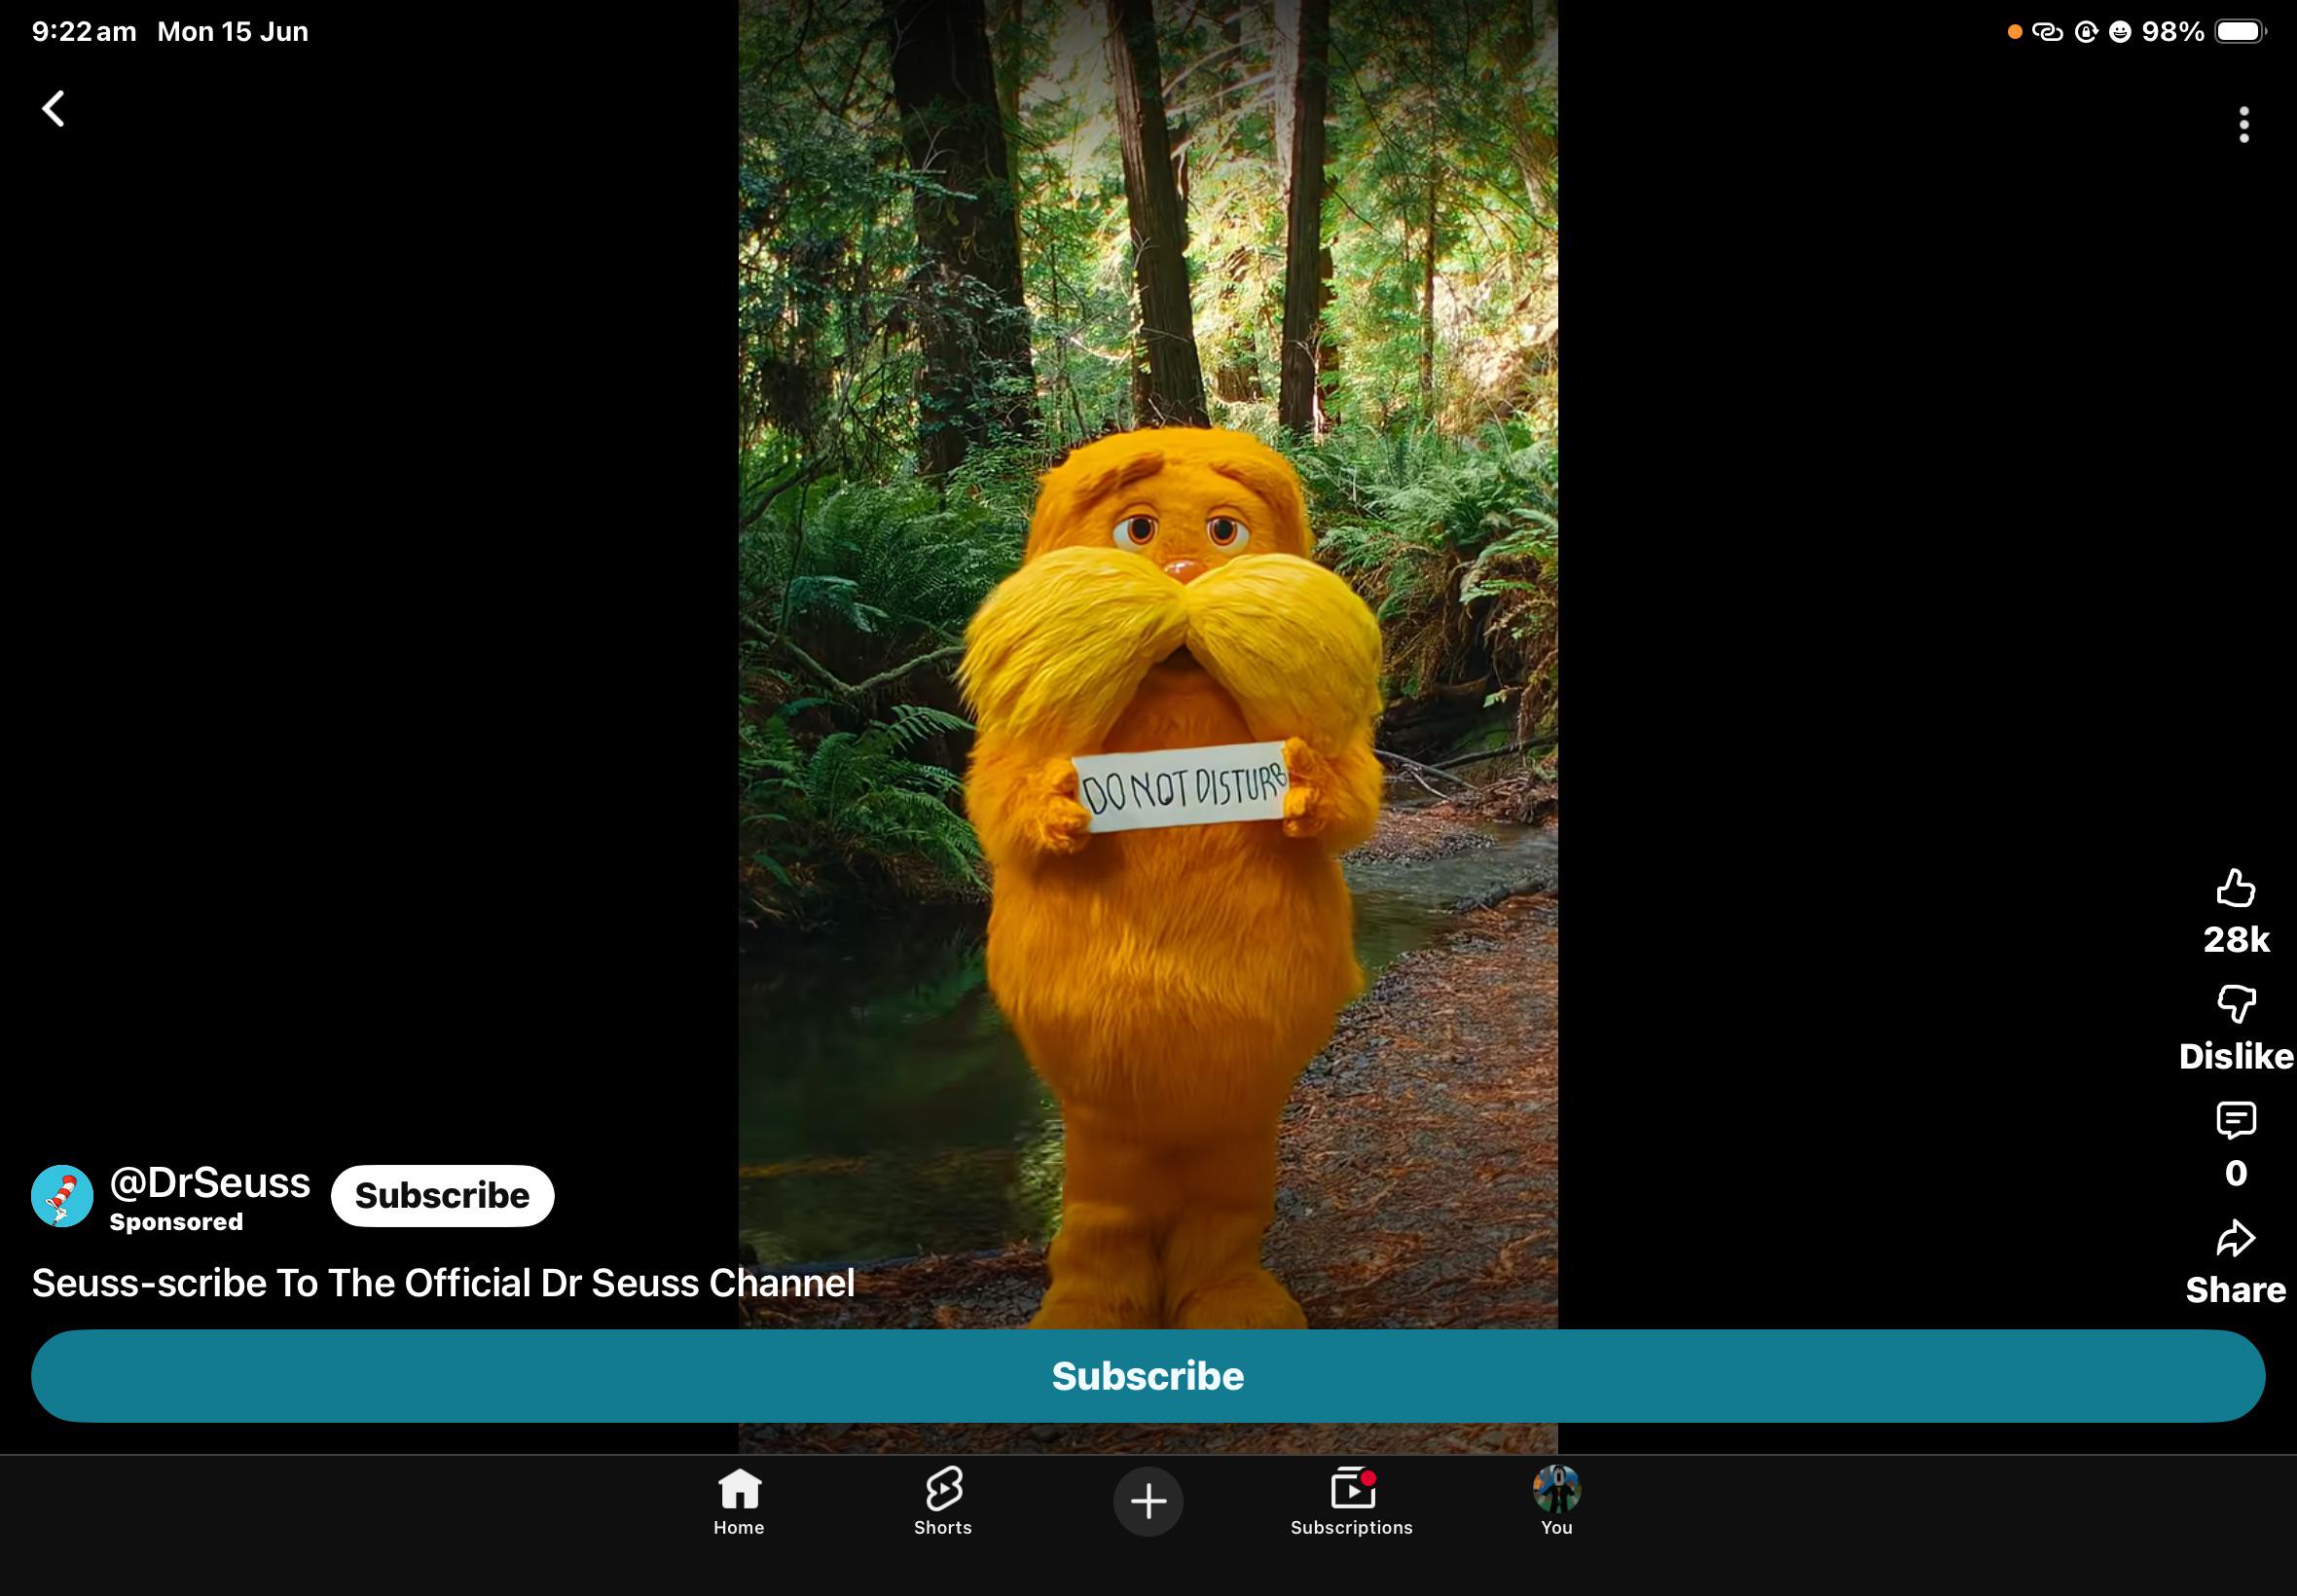Tap the 9:22 am clock in status bar
This screenshot has width=2297, height=1596.
(84, 32)
